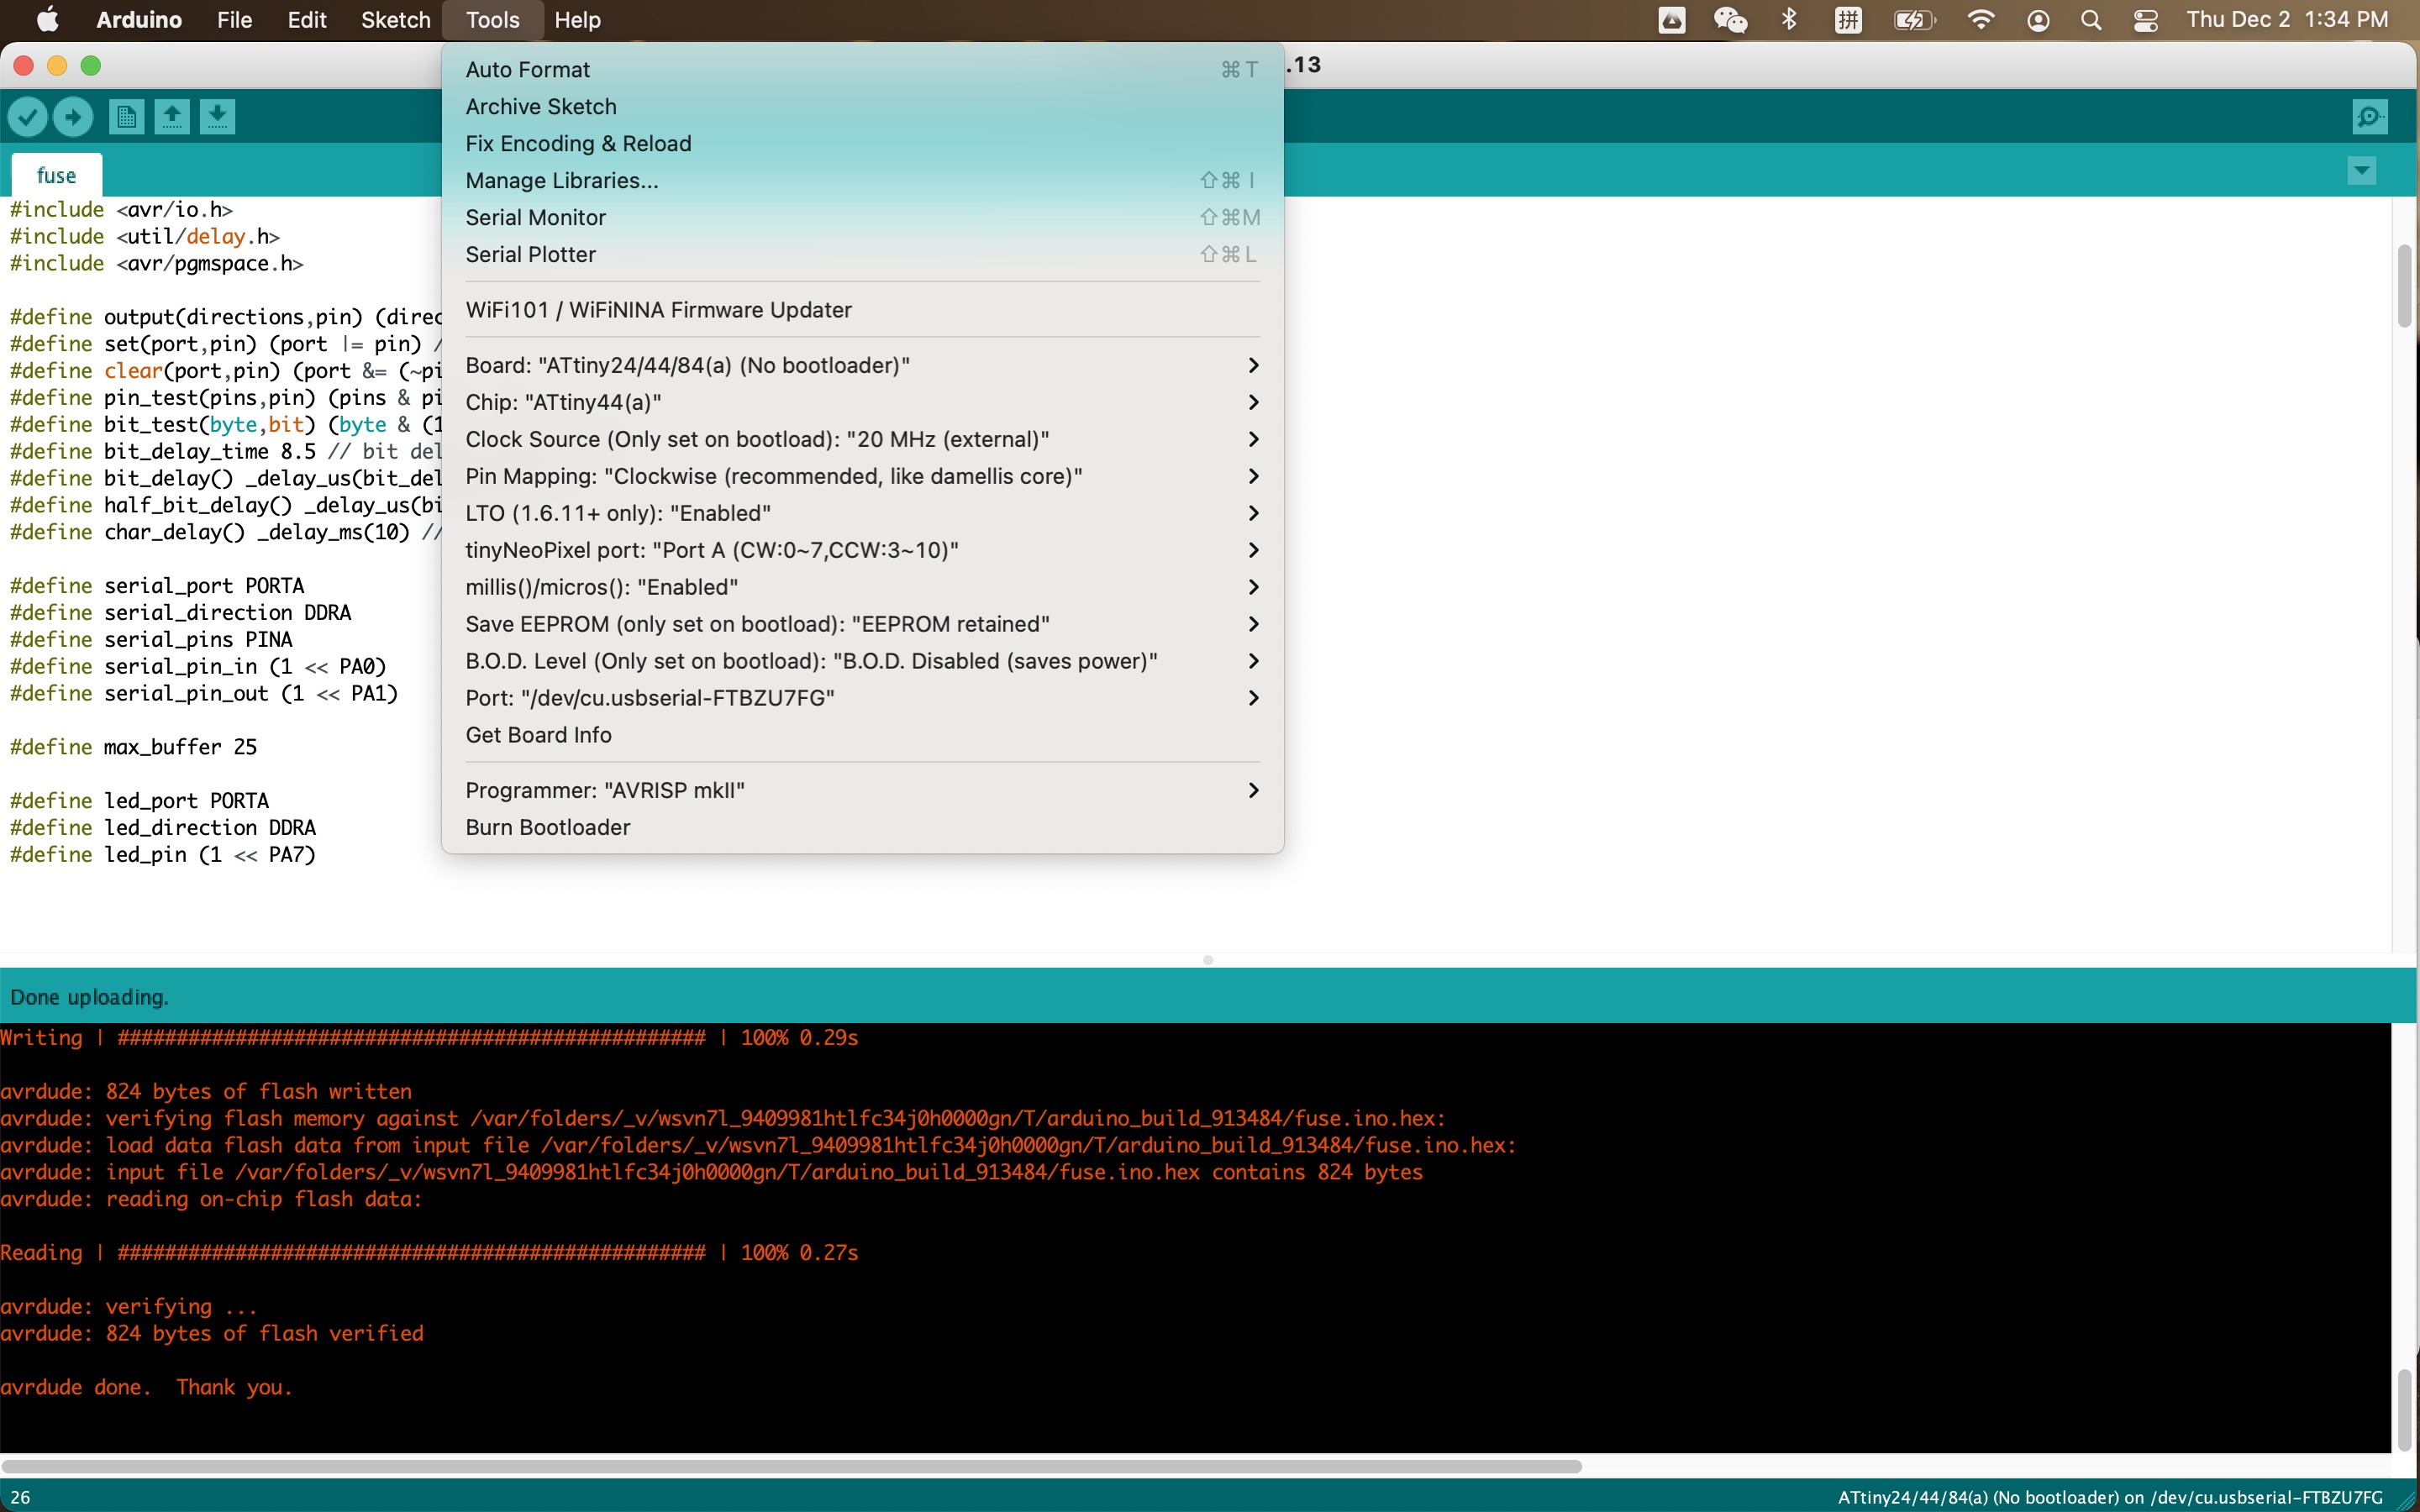
Task: Click the Verify checkmark button
Action: [x=28, y=117]
